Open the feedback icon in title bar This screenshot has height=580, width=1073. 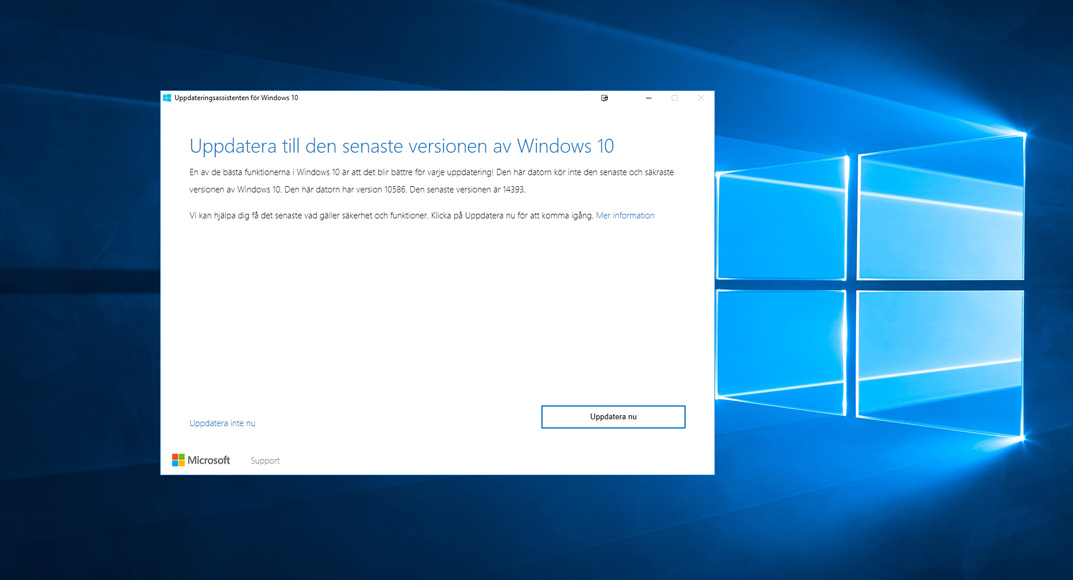tap(605, 98)
